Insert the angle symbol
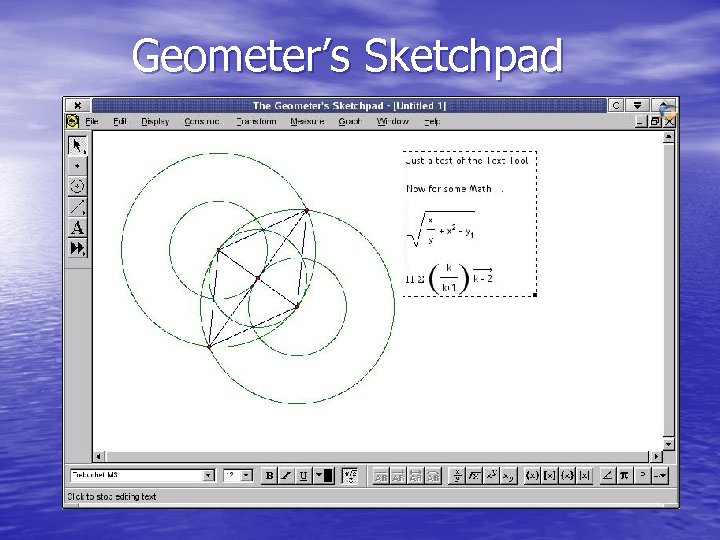Screen dimensions: 720x540 608,476
